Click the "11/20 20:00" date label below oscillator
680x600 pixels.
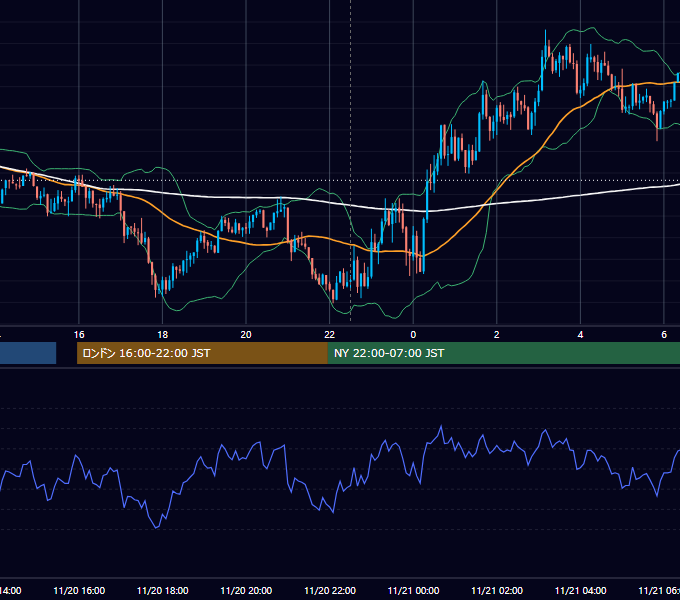pyautogui.click(x=246, y=591)
